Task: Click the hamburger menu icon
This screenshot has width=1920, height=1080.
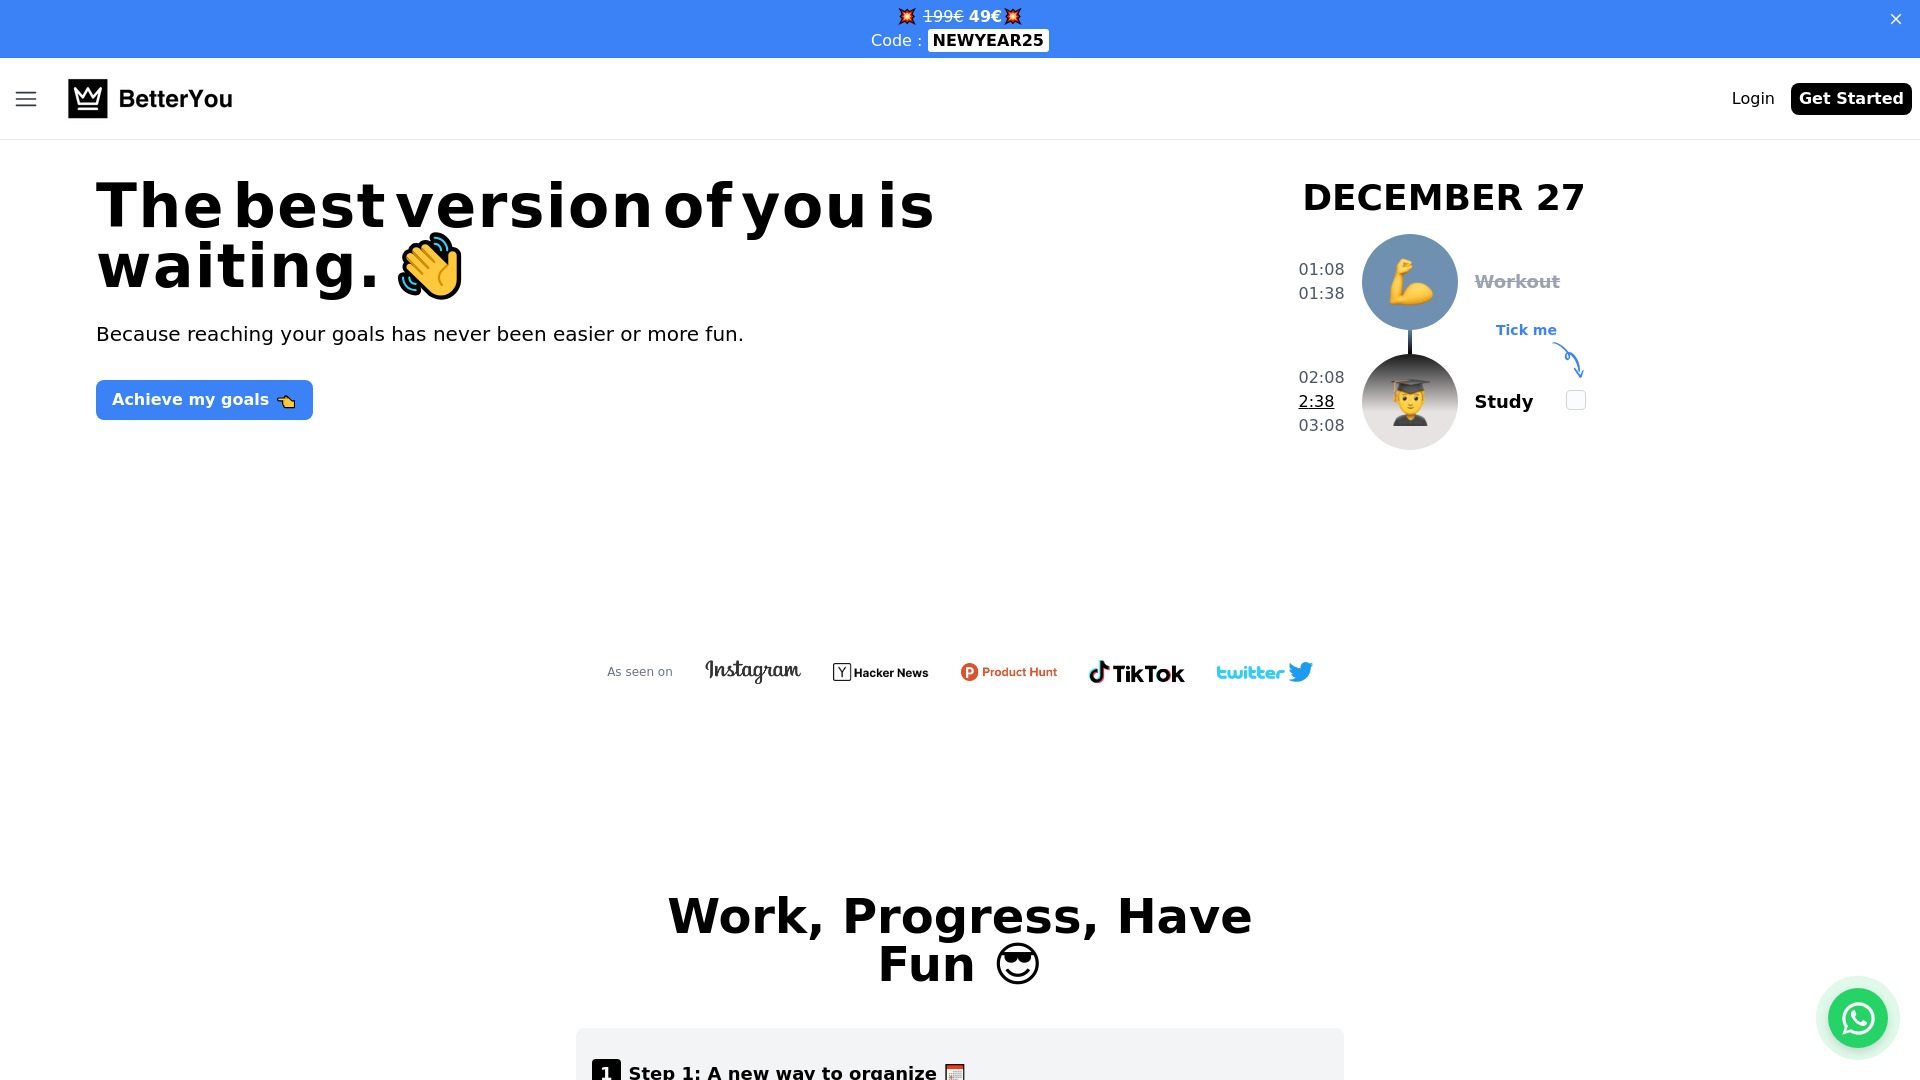Action: [25, 99]
